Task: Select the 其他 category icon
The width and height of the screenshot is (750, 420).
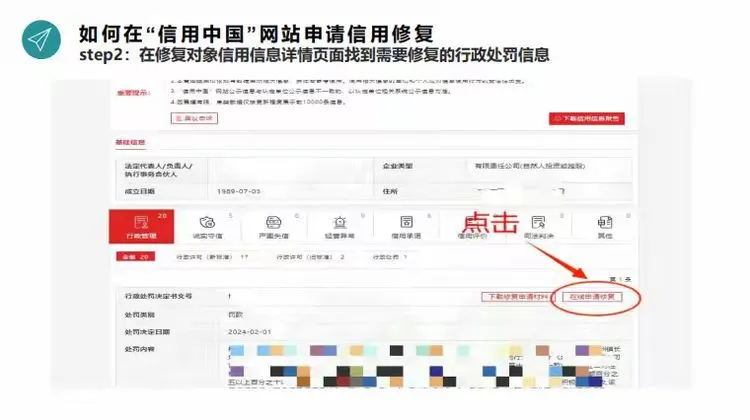Action: [x=604, y=222]
